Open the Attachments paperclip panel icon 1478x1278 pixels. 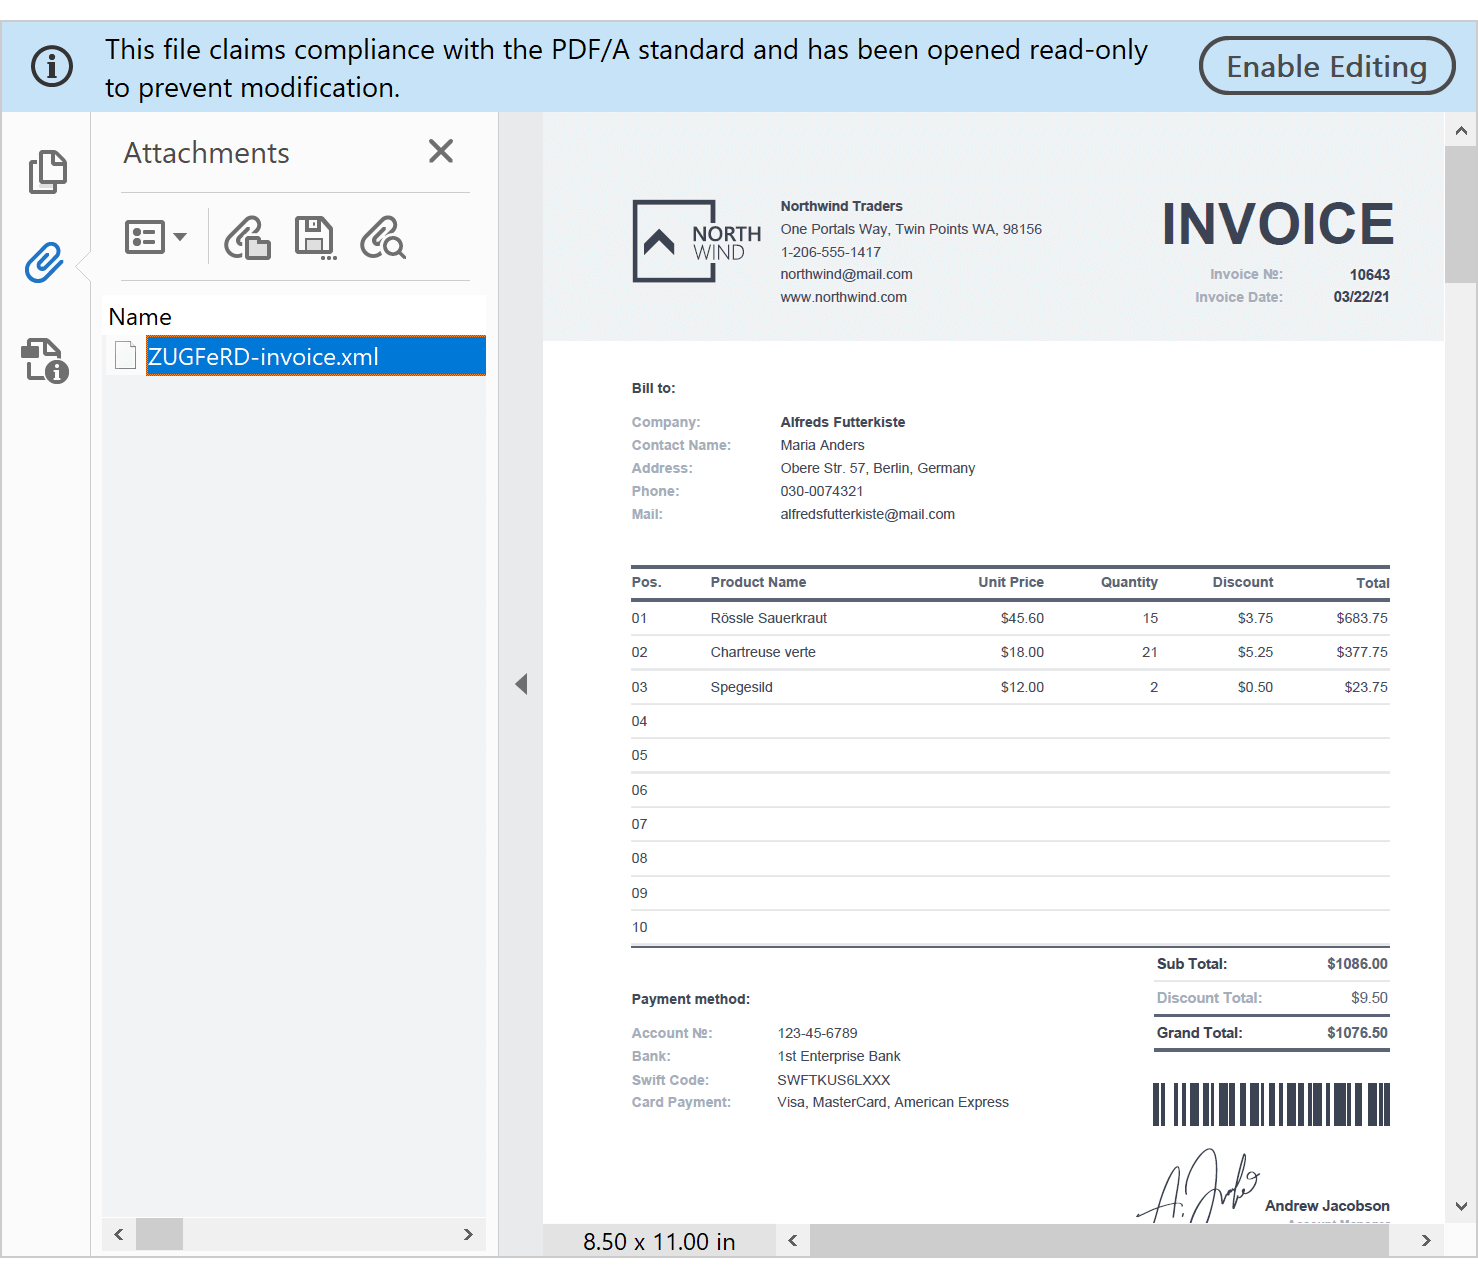coord(43,263)
